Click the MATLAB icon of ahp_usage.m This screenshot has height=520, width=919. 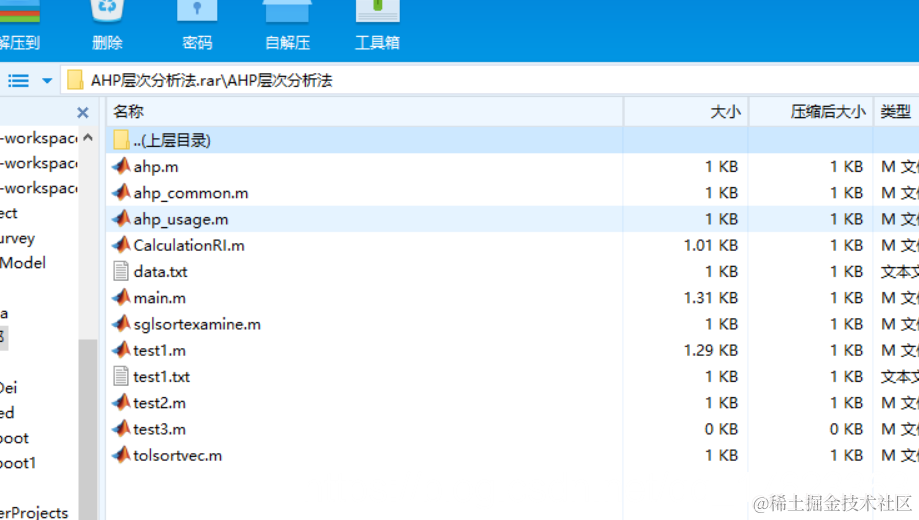[x=121, y=219]
